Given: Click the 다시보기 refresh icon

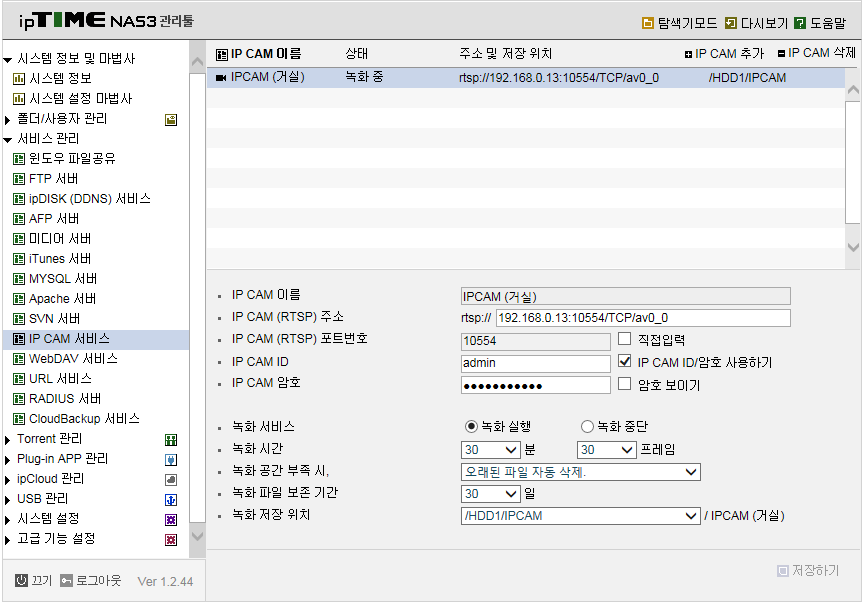Looking at the screenshot, I should (730, 23).
